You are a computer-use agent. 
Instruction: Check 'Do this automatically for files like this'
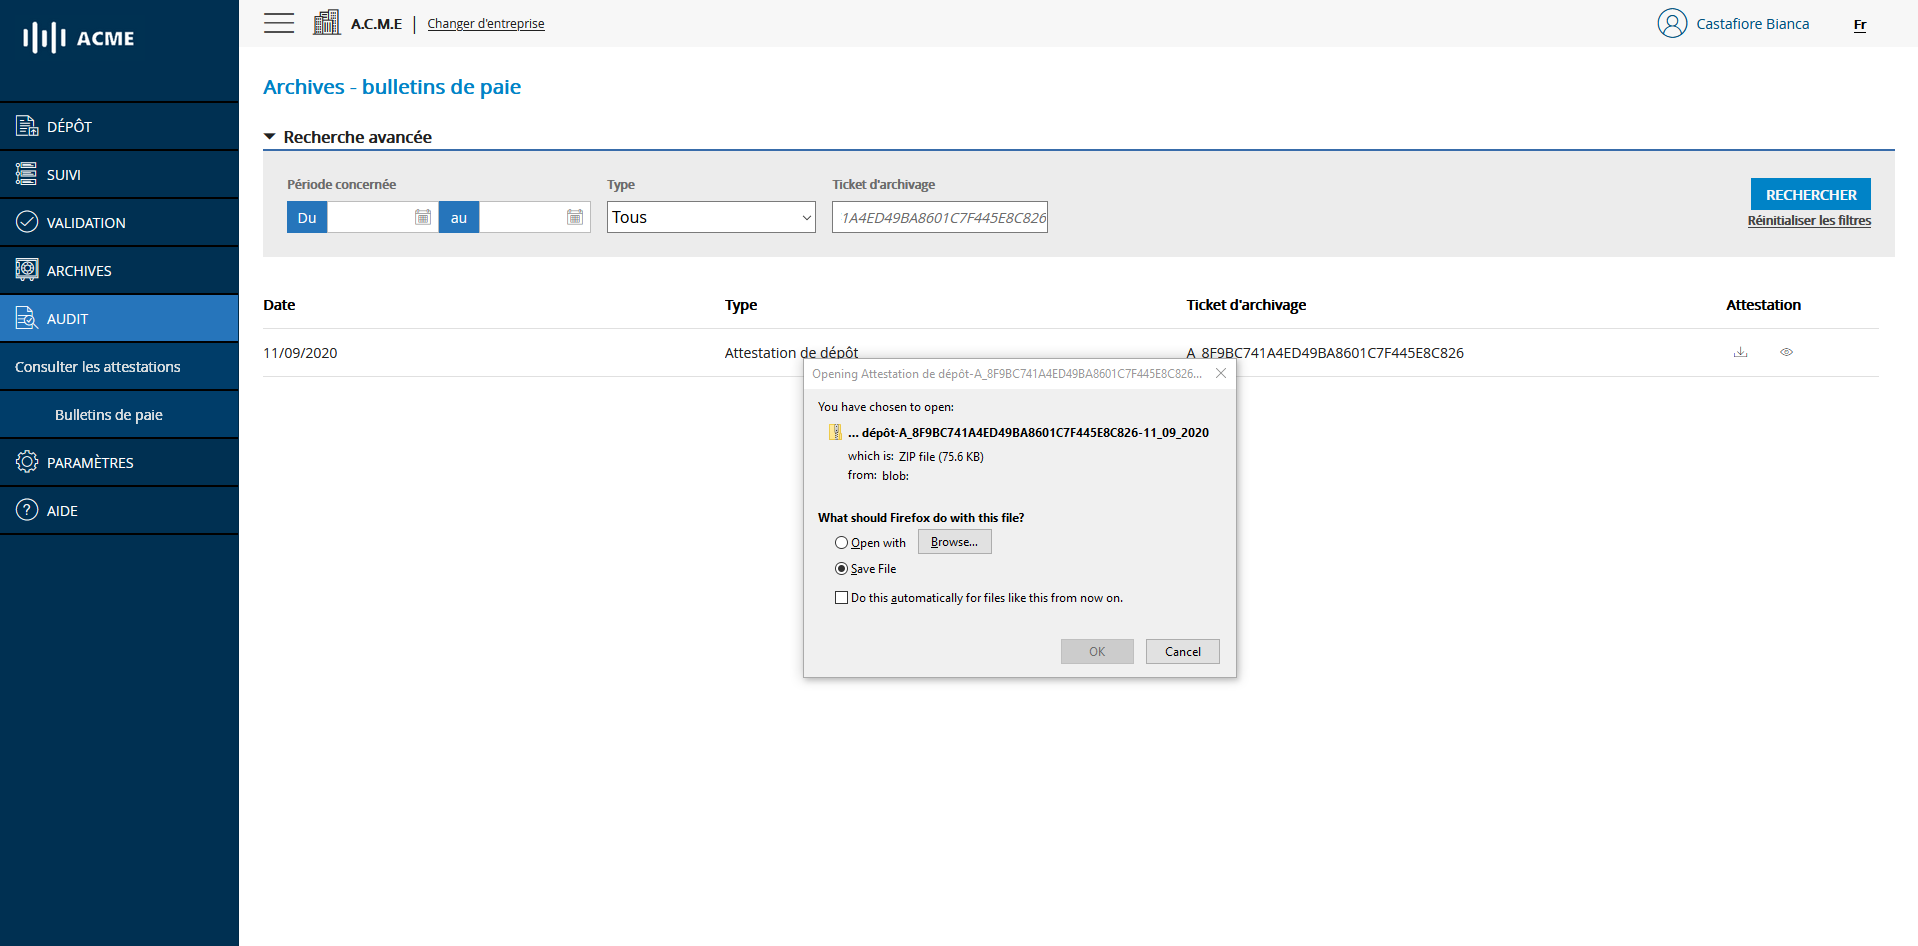(842, 597)
